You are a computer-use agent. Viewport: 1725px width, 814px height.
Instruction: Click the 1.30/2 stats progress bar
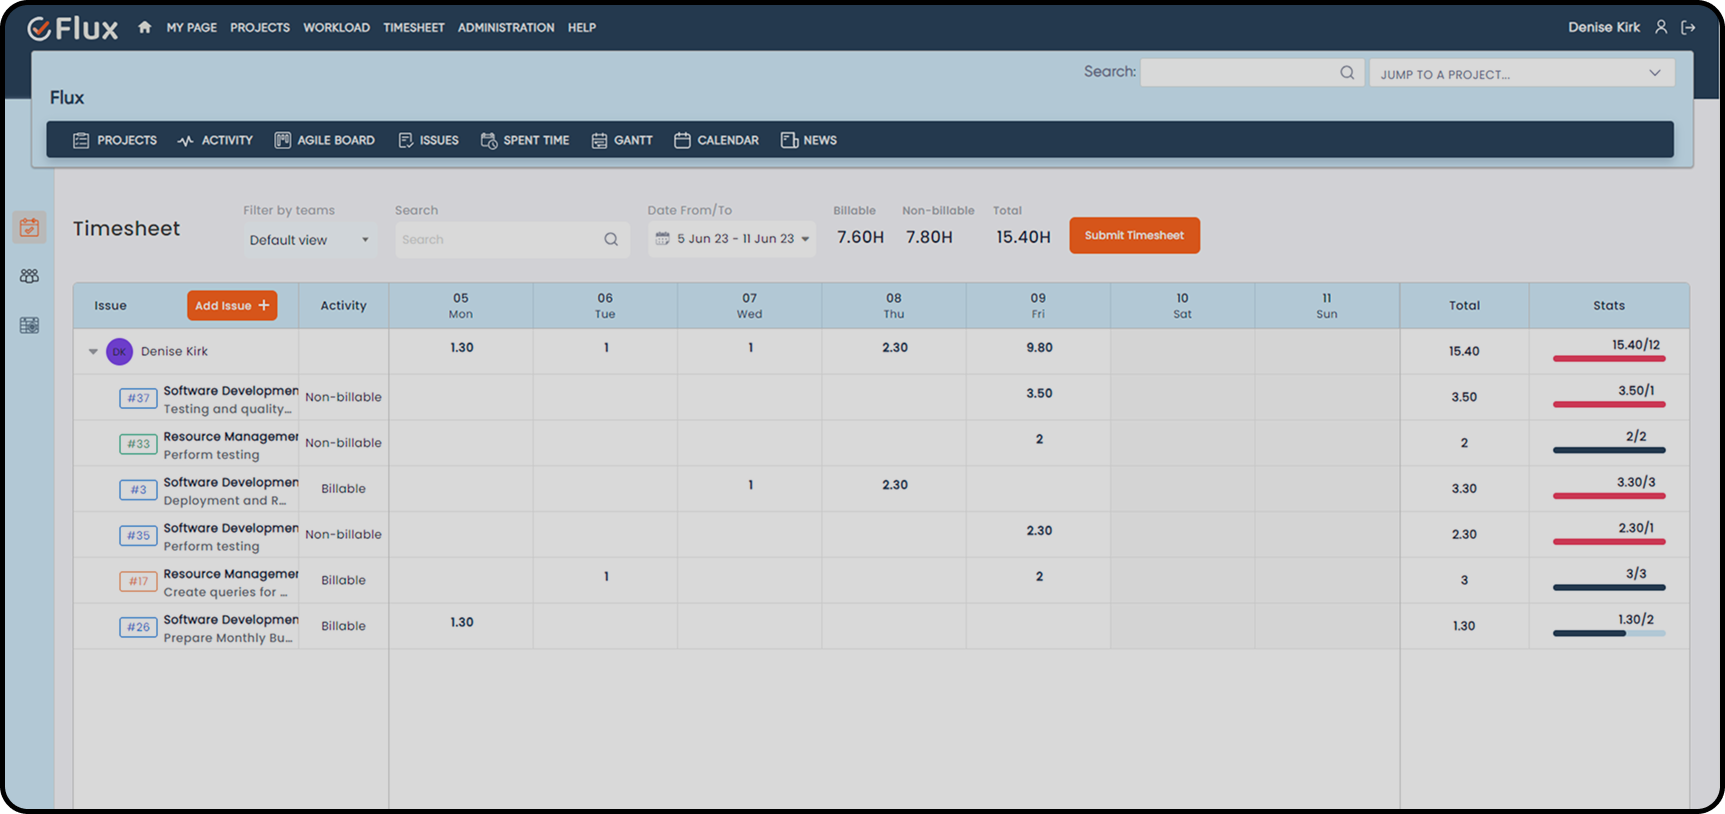(x=1609, y=633)
